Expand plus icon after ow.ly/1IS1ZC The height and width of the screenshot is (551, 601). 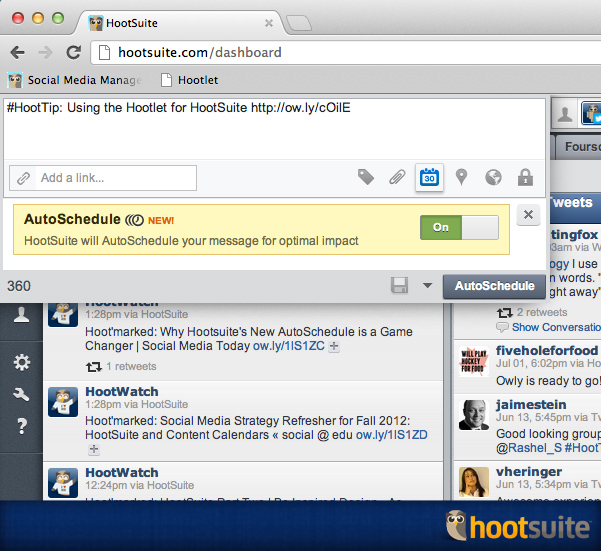[334, 346]
